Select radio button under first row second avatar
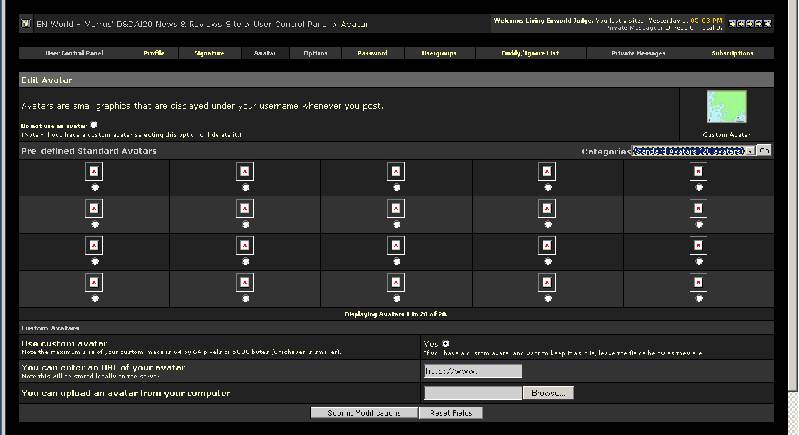The width and height of the screenshot is (800, 435). [245, 188]
